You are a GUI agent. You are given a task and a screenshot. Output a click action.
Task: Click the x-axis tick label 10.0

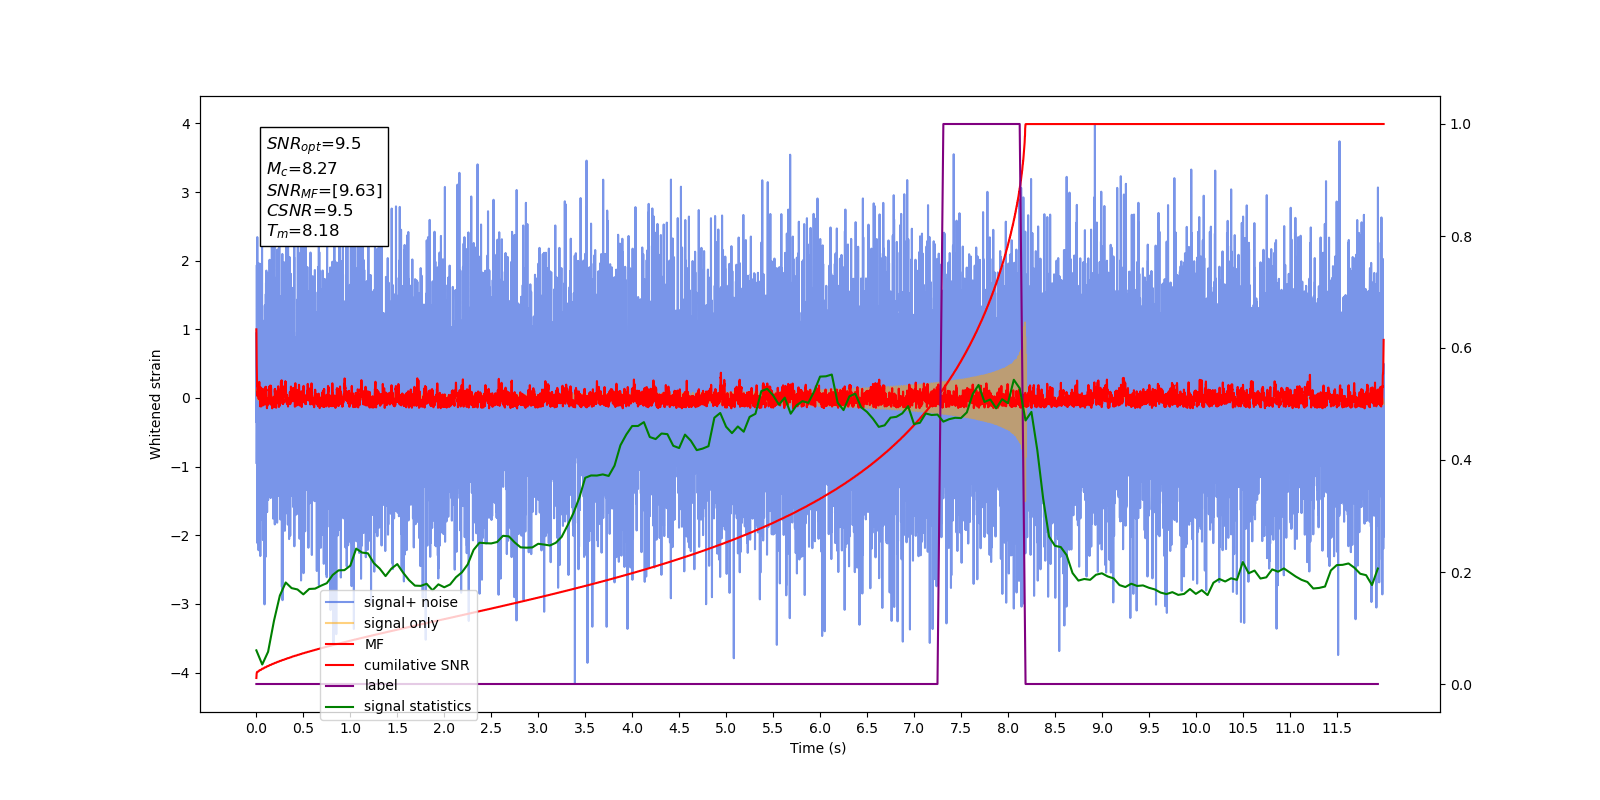[x=1196, y=728]
